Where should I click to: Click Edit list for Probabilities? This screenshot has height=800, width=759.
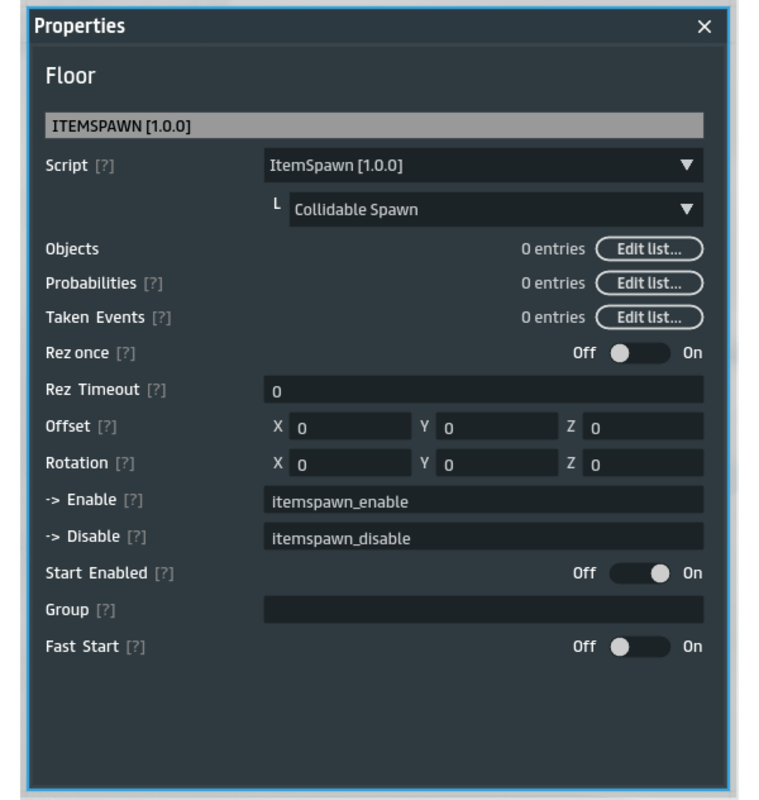649,284
